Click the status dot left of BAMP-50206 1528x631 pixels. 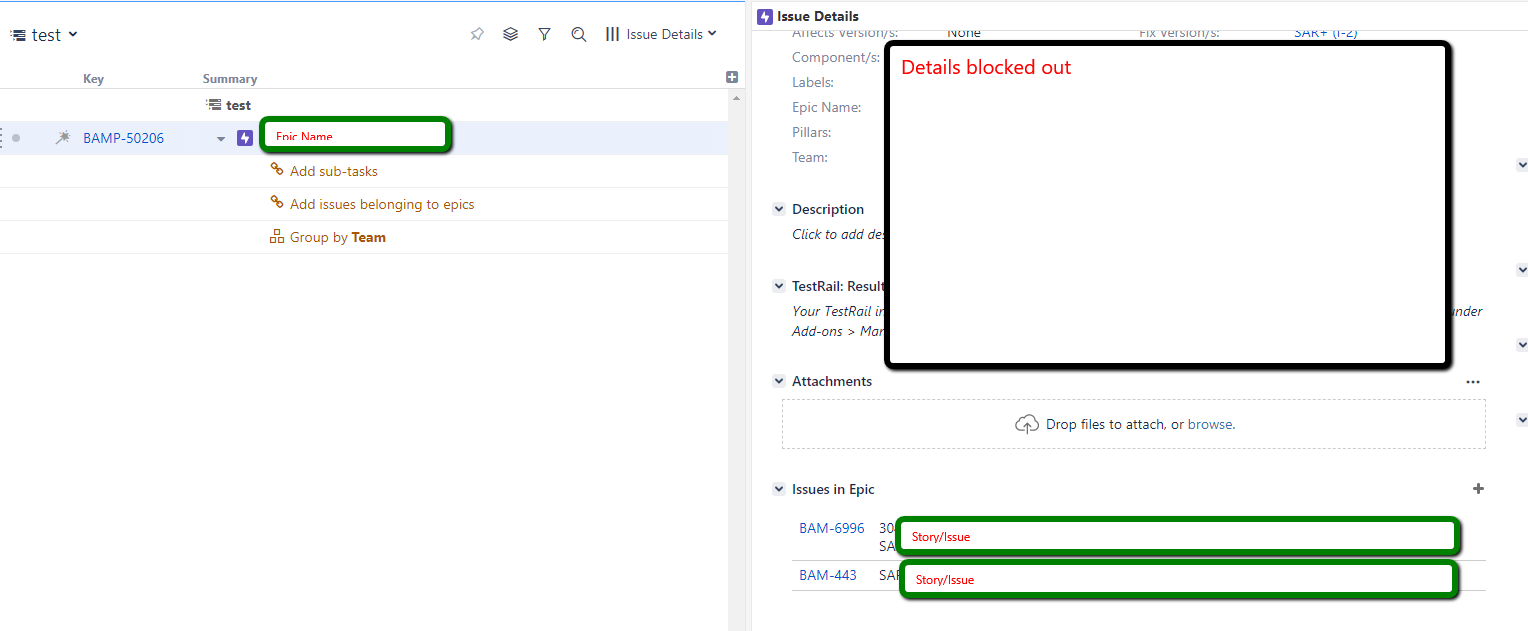point(16,138)
